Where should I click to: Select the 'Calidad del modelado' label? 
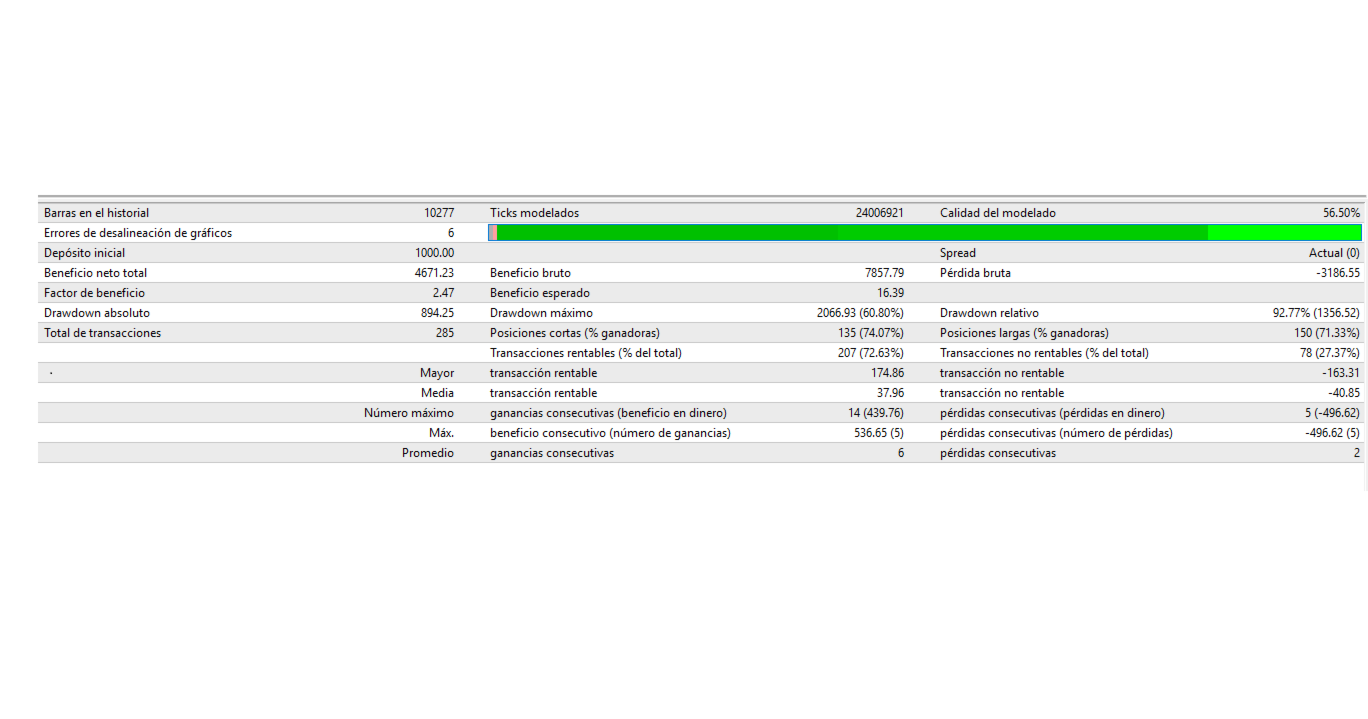click(x=998, y=213)
